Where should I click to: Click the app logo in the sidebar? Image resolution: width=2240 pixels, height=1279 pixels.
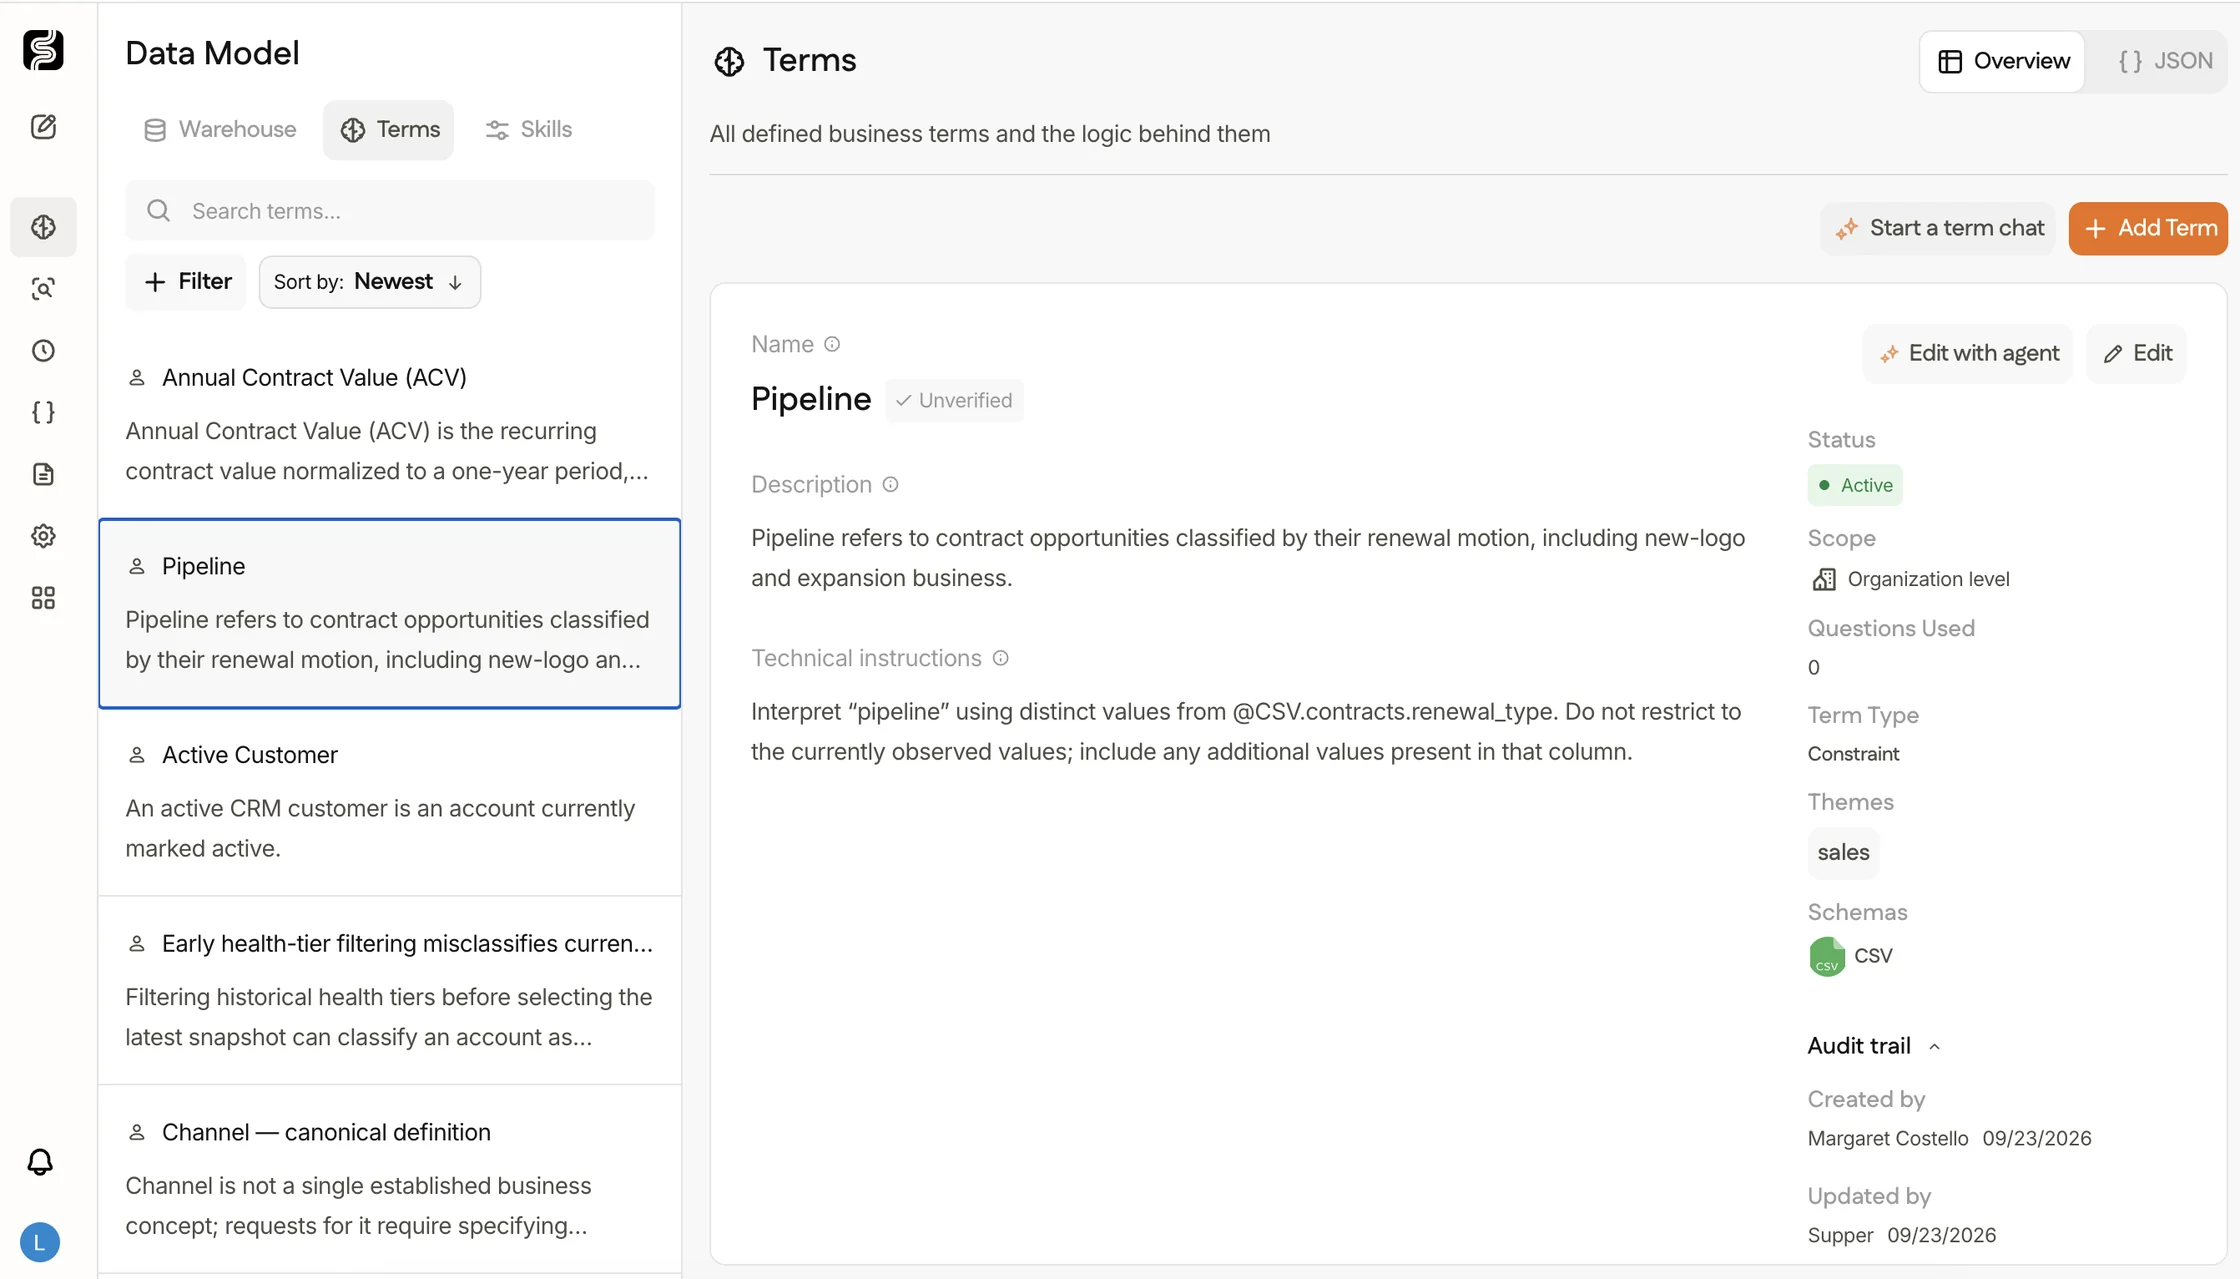click(x=43, y=50)
